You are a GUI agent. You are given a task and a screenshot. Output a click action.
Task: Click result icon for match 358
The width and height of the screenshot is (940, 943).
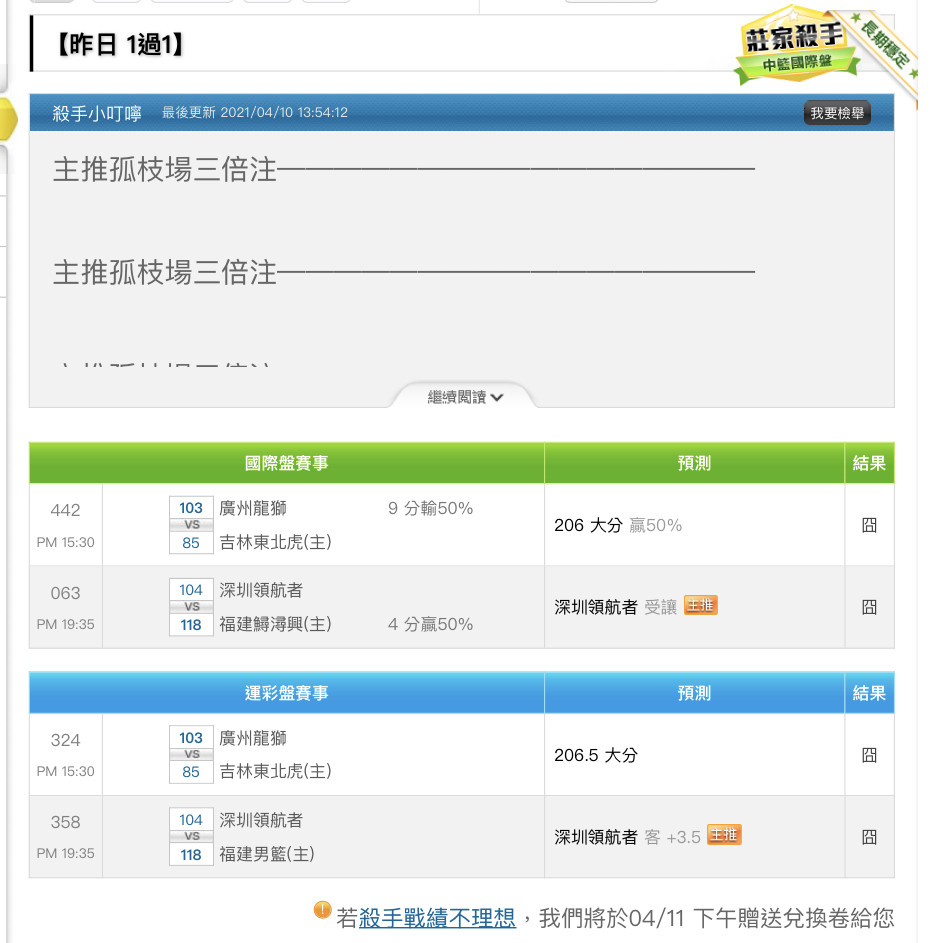point(869,837)
